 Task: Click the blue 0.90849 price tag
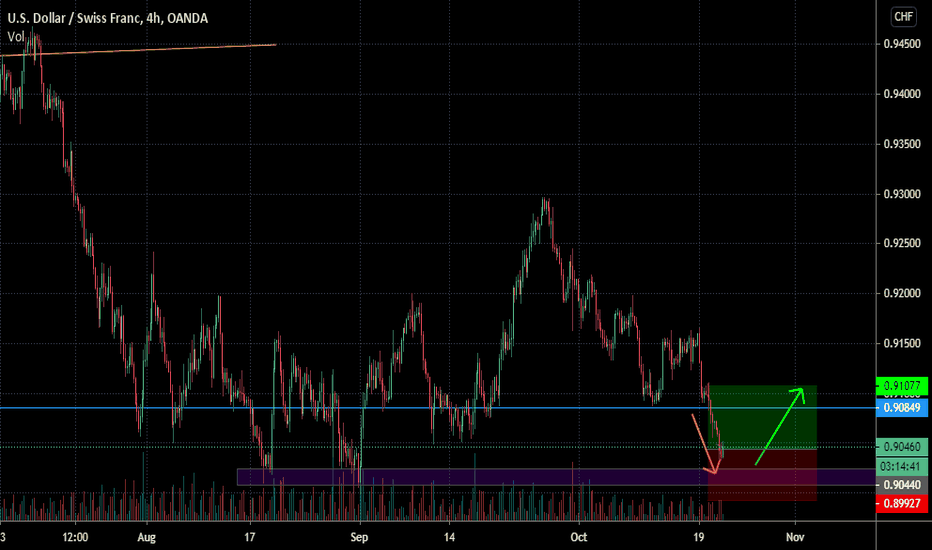pos(902,408)
